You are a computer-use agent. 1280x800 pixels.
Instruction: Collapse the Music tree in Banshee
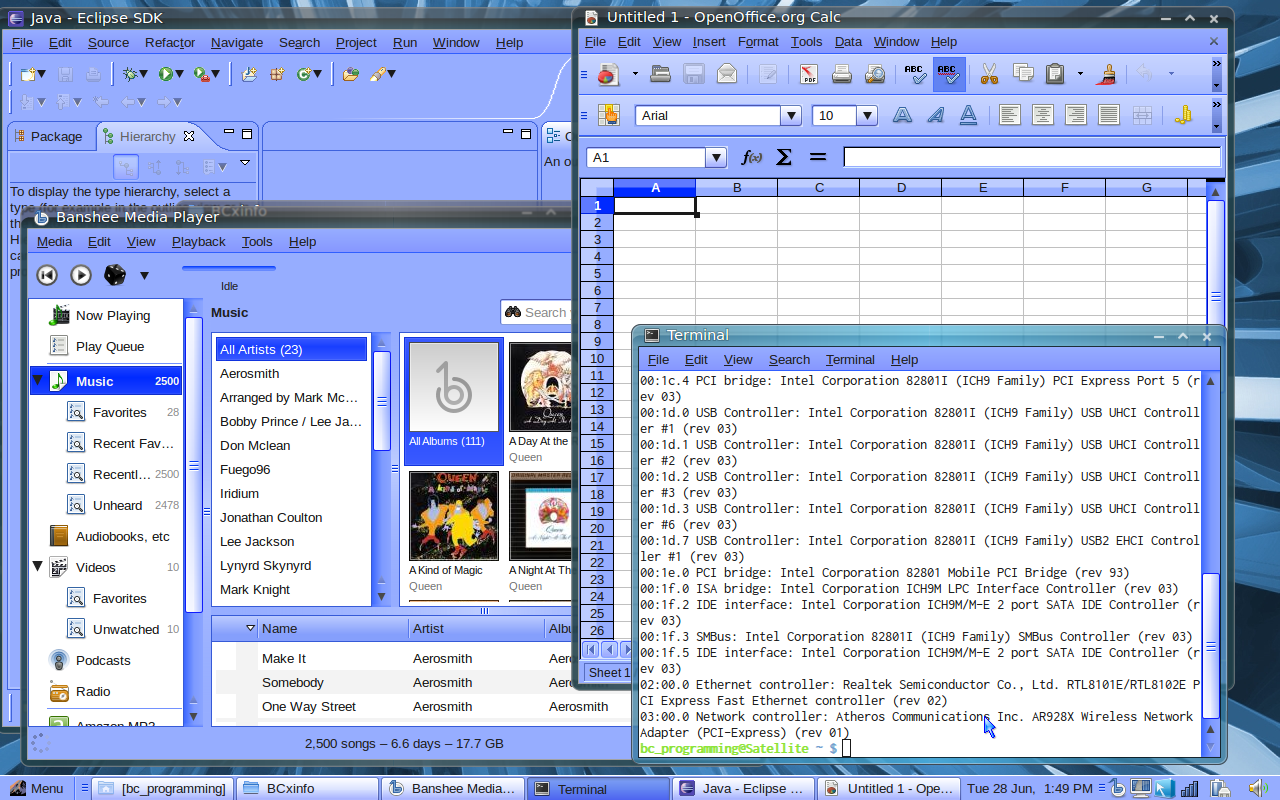[x=38, y=381]
